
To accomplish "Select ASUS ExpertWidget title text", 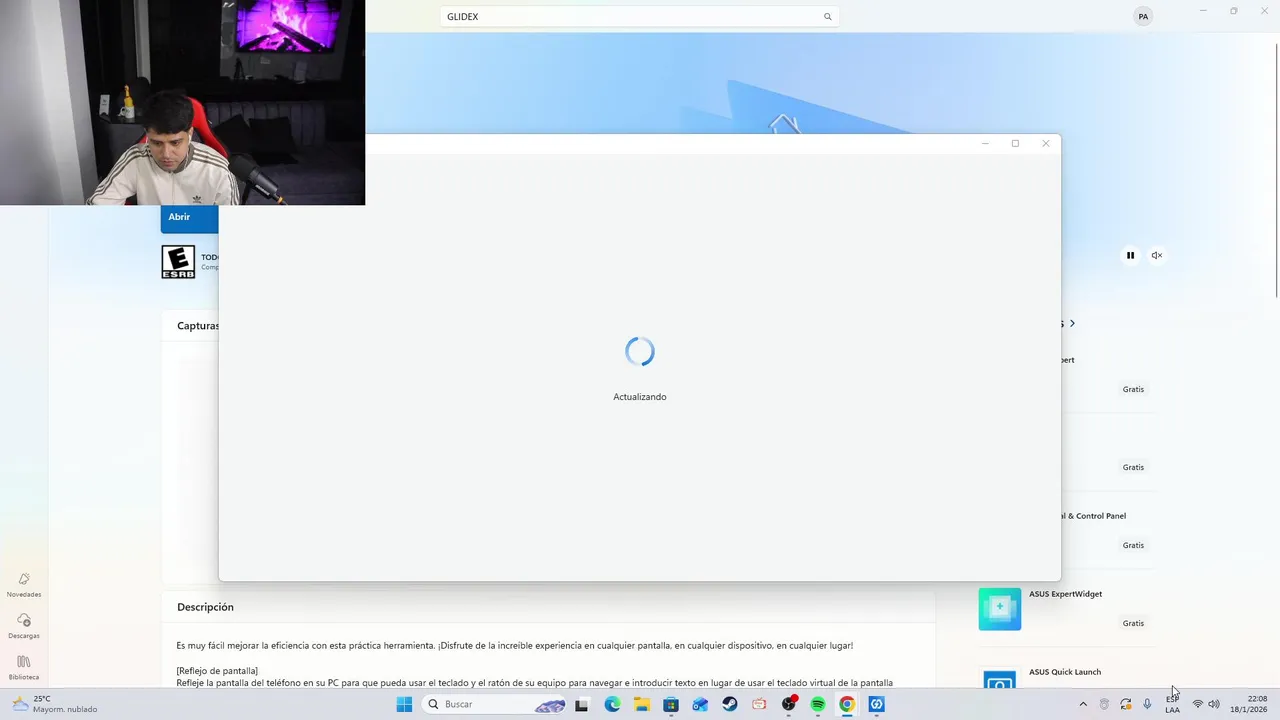I will 1065,594.
